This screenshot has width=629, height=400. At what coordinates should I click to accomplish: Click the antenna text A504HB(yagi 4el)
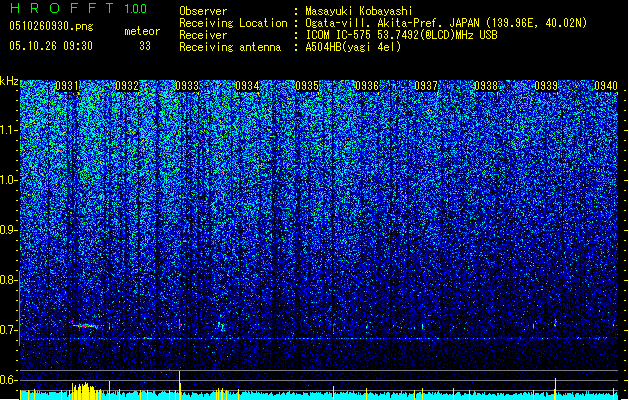(353, 47)
